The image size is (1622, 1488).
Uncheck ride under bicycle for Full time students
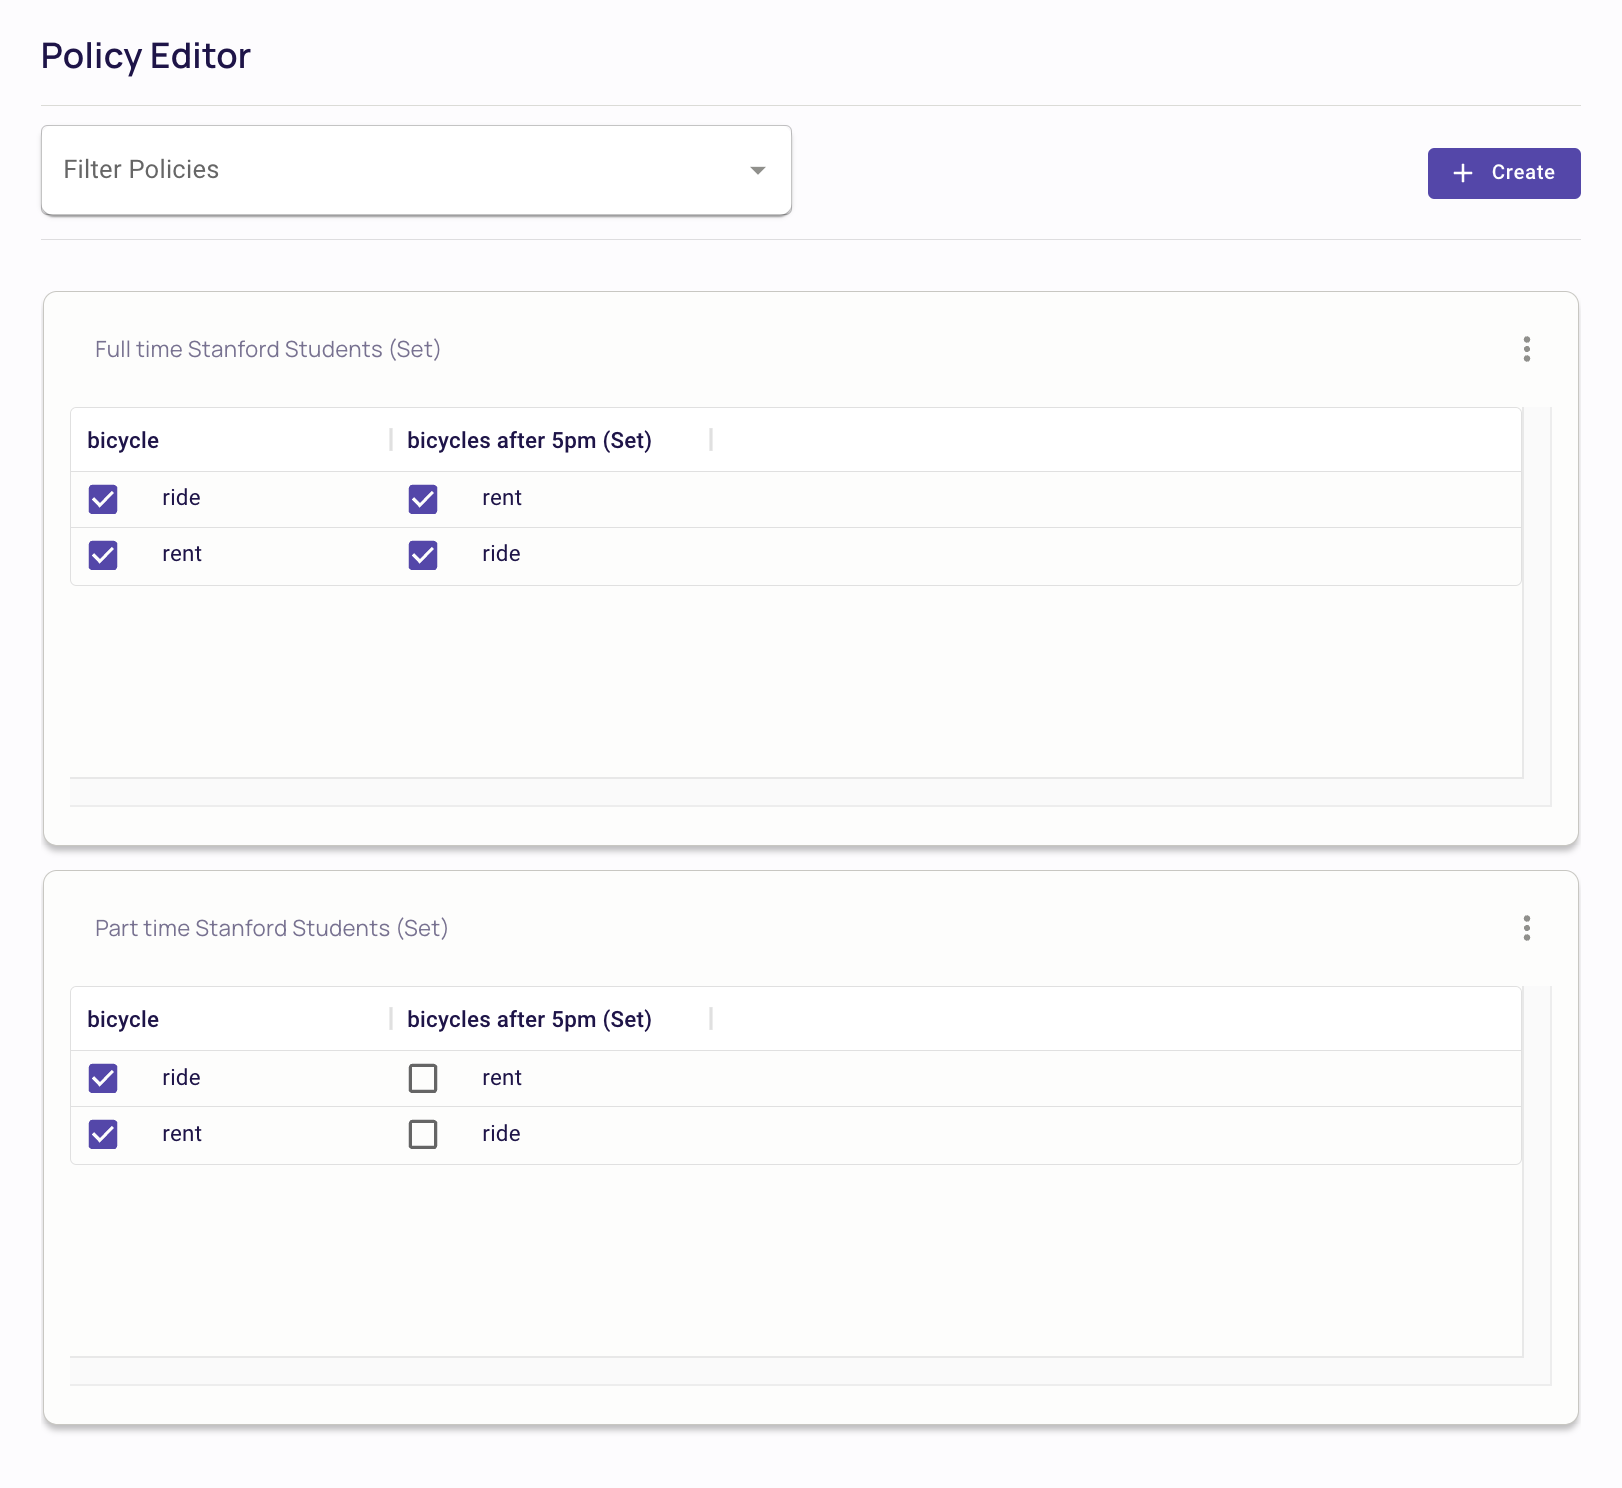click(103, 499)
